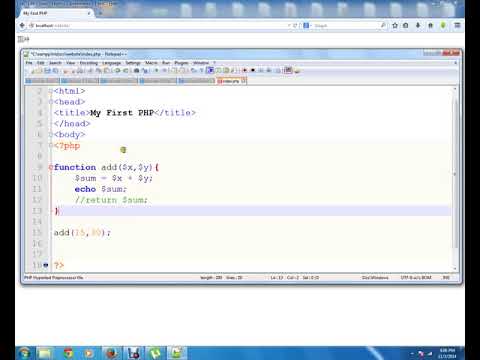
Task: Click the Print toolbar icon
Action: click(80, 70)
